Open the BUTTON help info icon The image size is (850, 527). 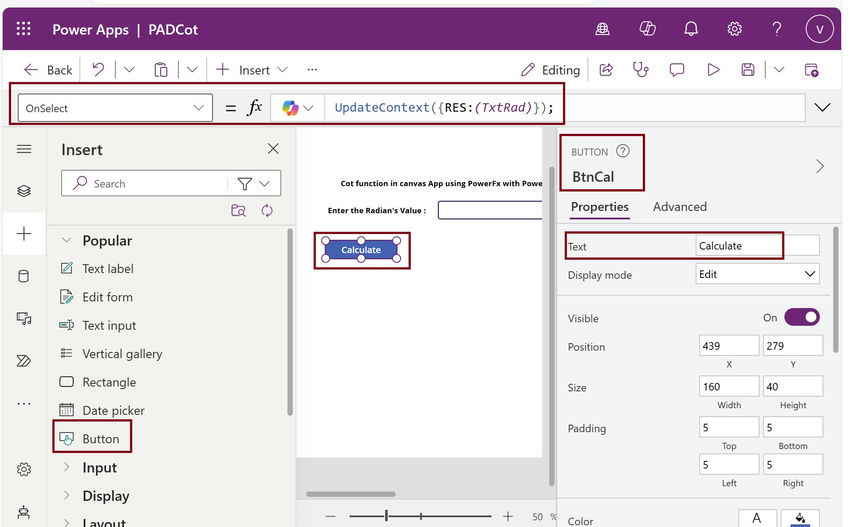pos(623,151)
